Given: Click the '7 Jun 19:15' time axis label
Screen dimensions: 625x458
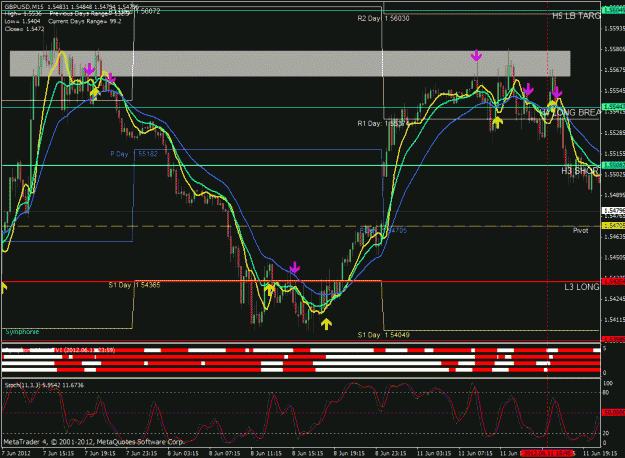Looking at the screenshot, I should [100, 454].
